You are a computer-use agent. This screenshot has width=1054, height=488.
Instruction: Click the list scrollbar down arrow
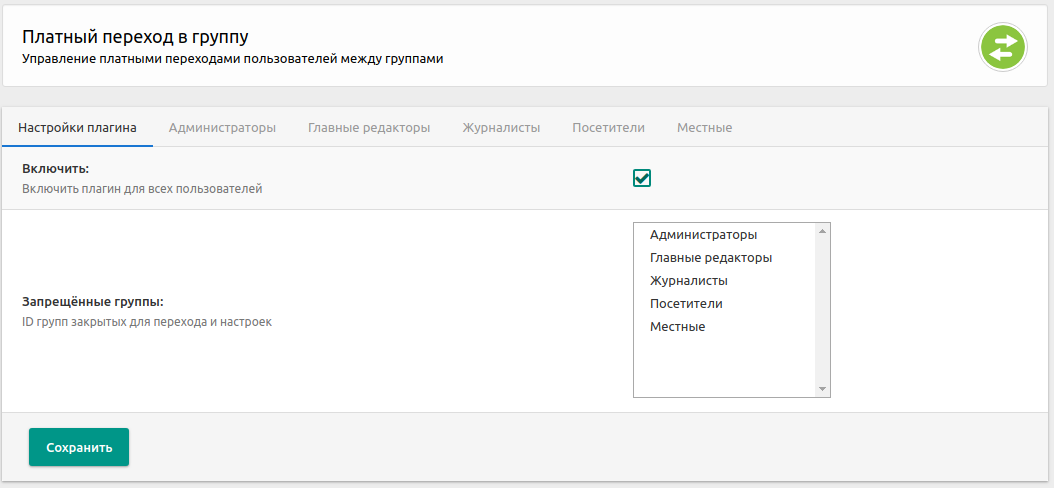point(822,389)
